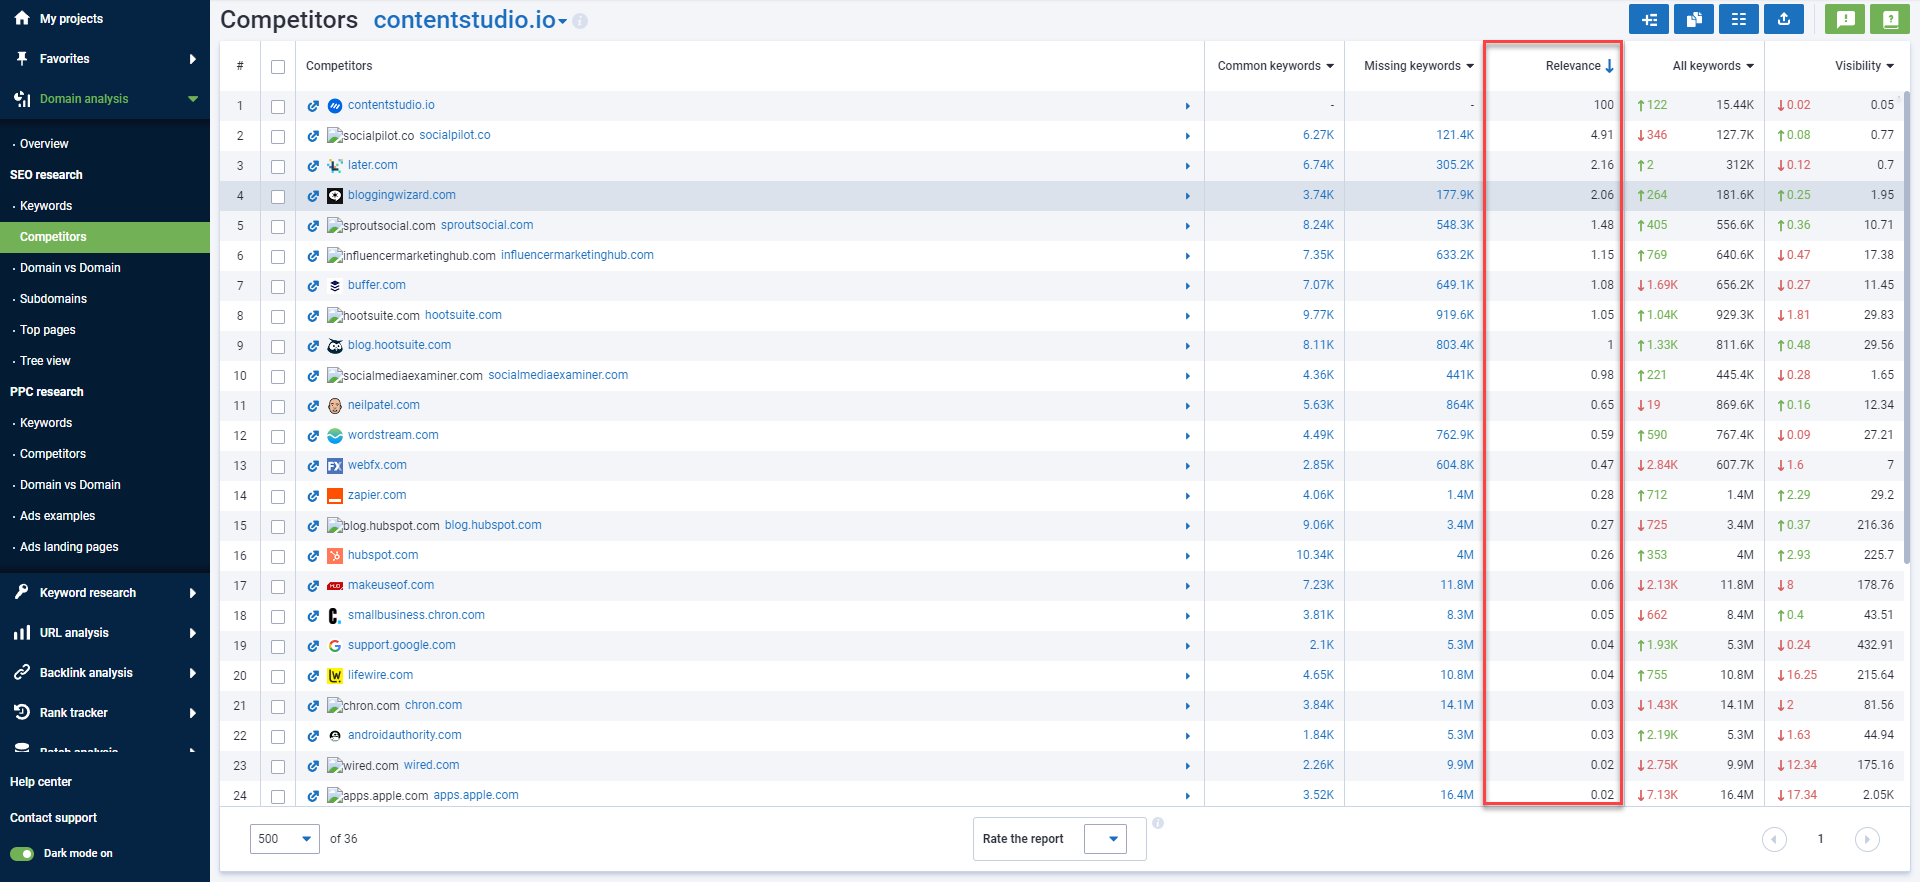
Task: Click info icon next to Rate the report
Action: [x=1158, y=823]
